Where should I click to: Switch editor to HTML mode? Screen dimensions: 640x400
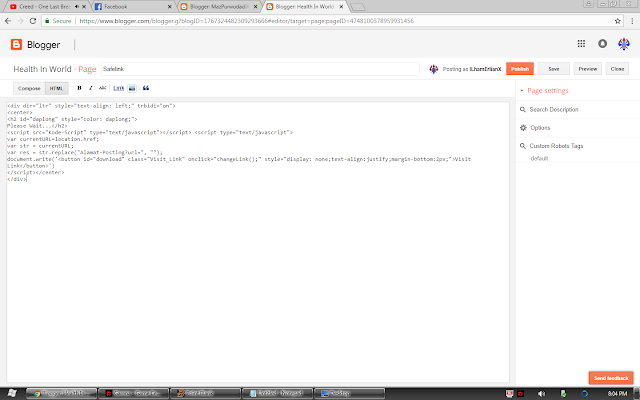(56, 88)
